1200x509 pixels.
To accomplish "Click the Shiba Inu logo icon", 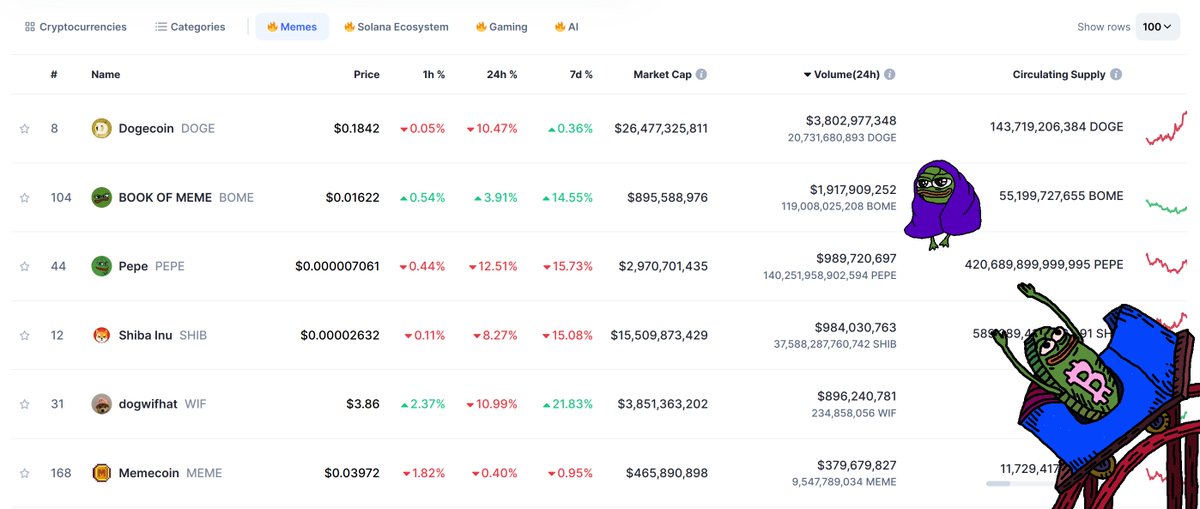I will click(101, 335).
